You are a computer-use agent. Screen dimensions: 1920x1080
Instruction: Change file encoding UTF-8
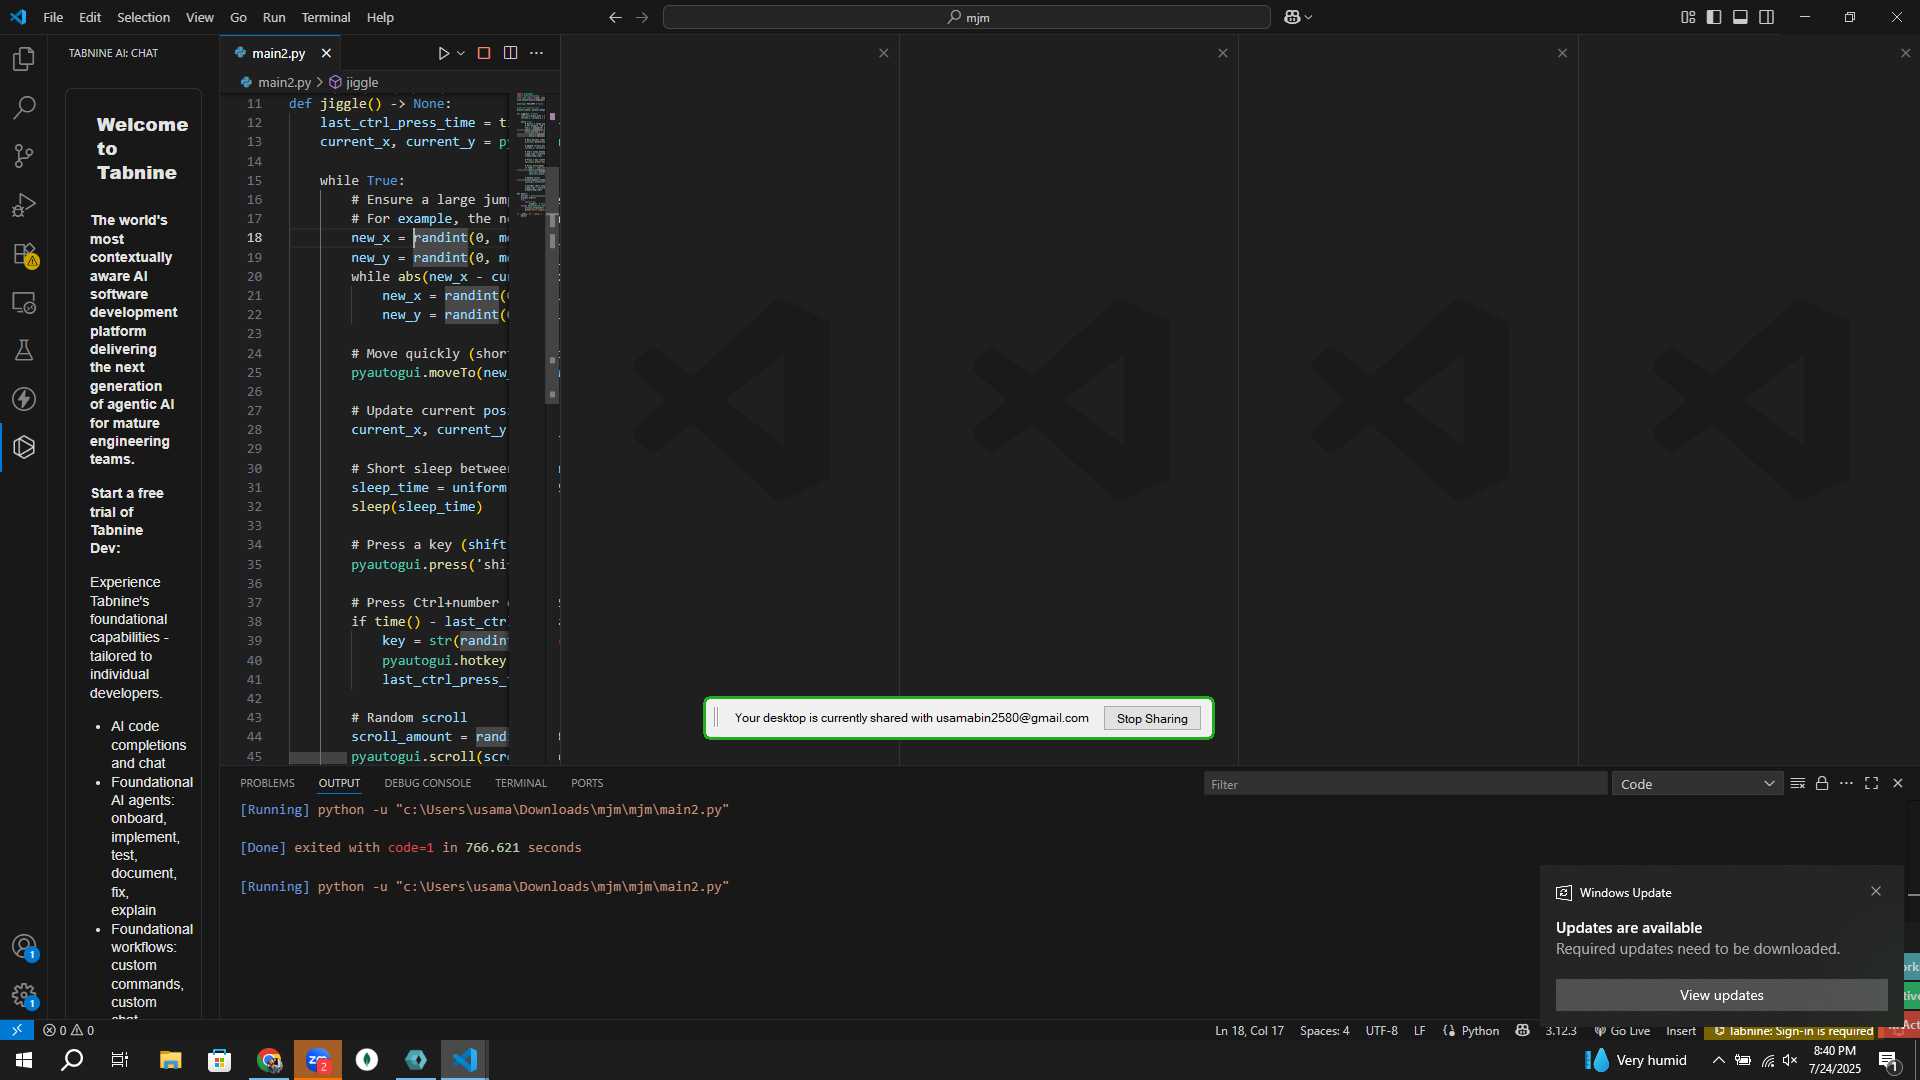tap(1381, 1030)
